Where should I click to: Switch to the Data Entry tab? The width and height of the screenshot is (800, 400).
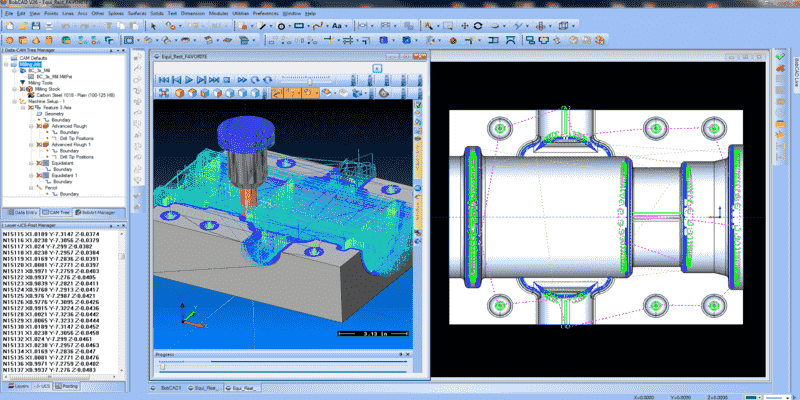pyautogui.click(x=21, y=212)
